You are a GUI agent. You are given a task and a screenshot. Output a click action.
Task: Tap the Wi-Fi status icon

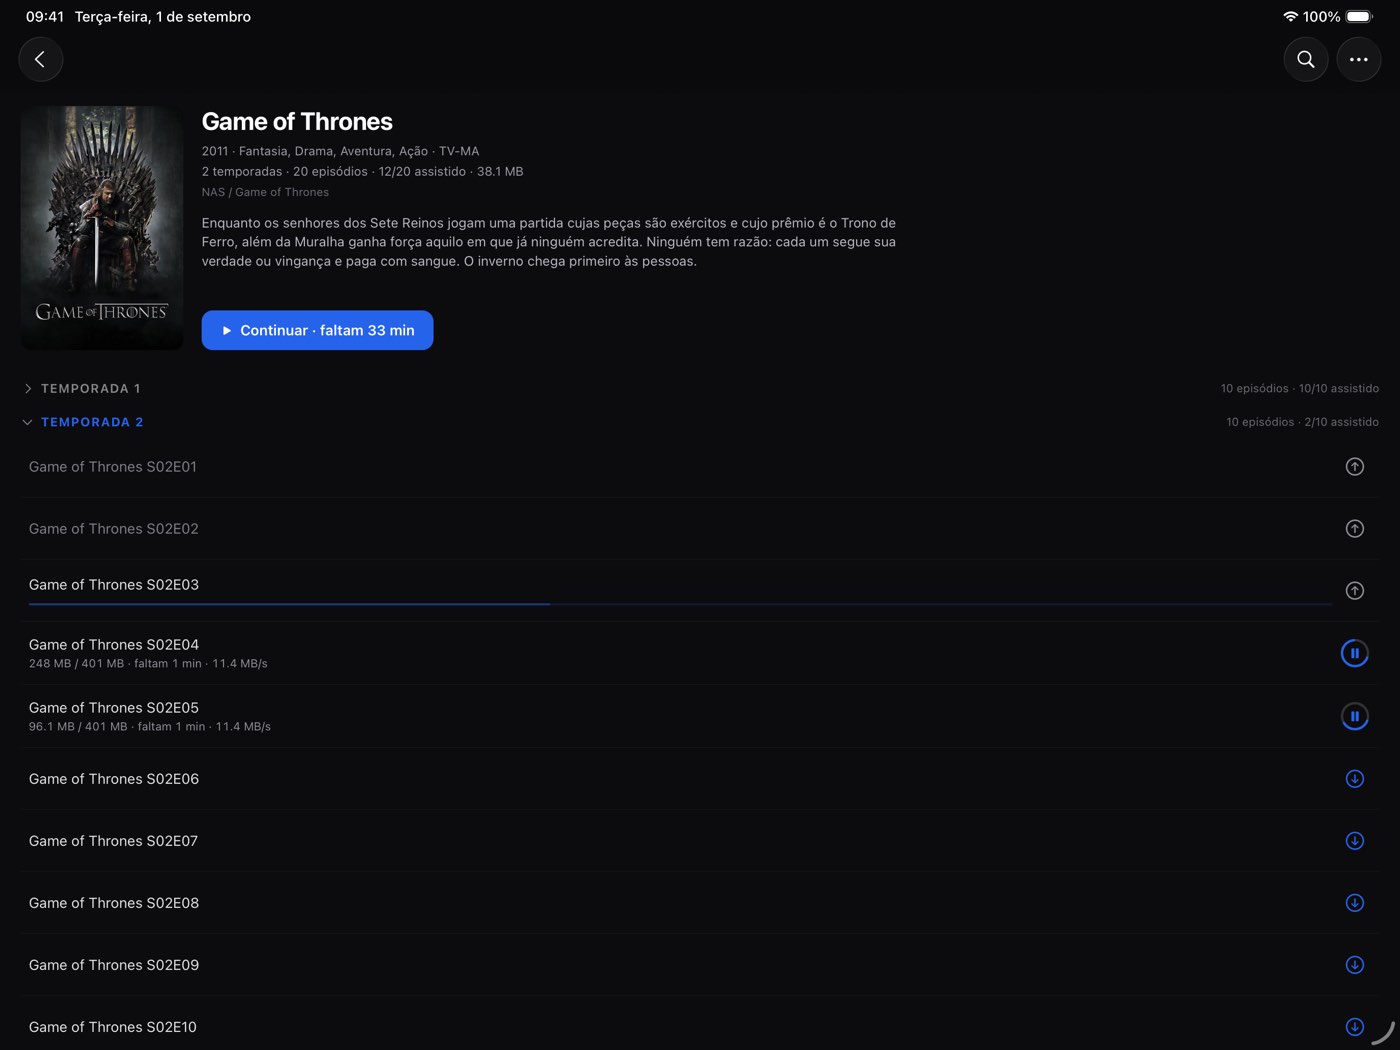point(1291,17)
